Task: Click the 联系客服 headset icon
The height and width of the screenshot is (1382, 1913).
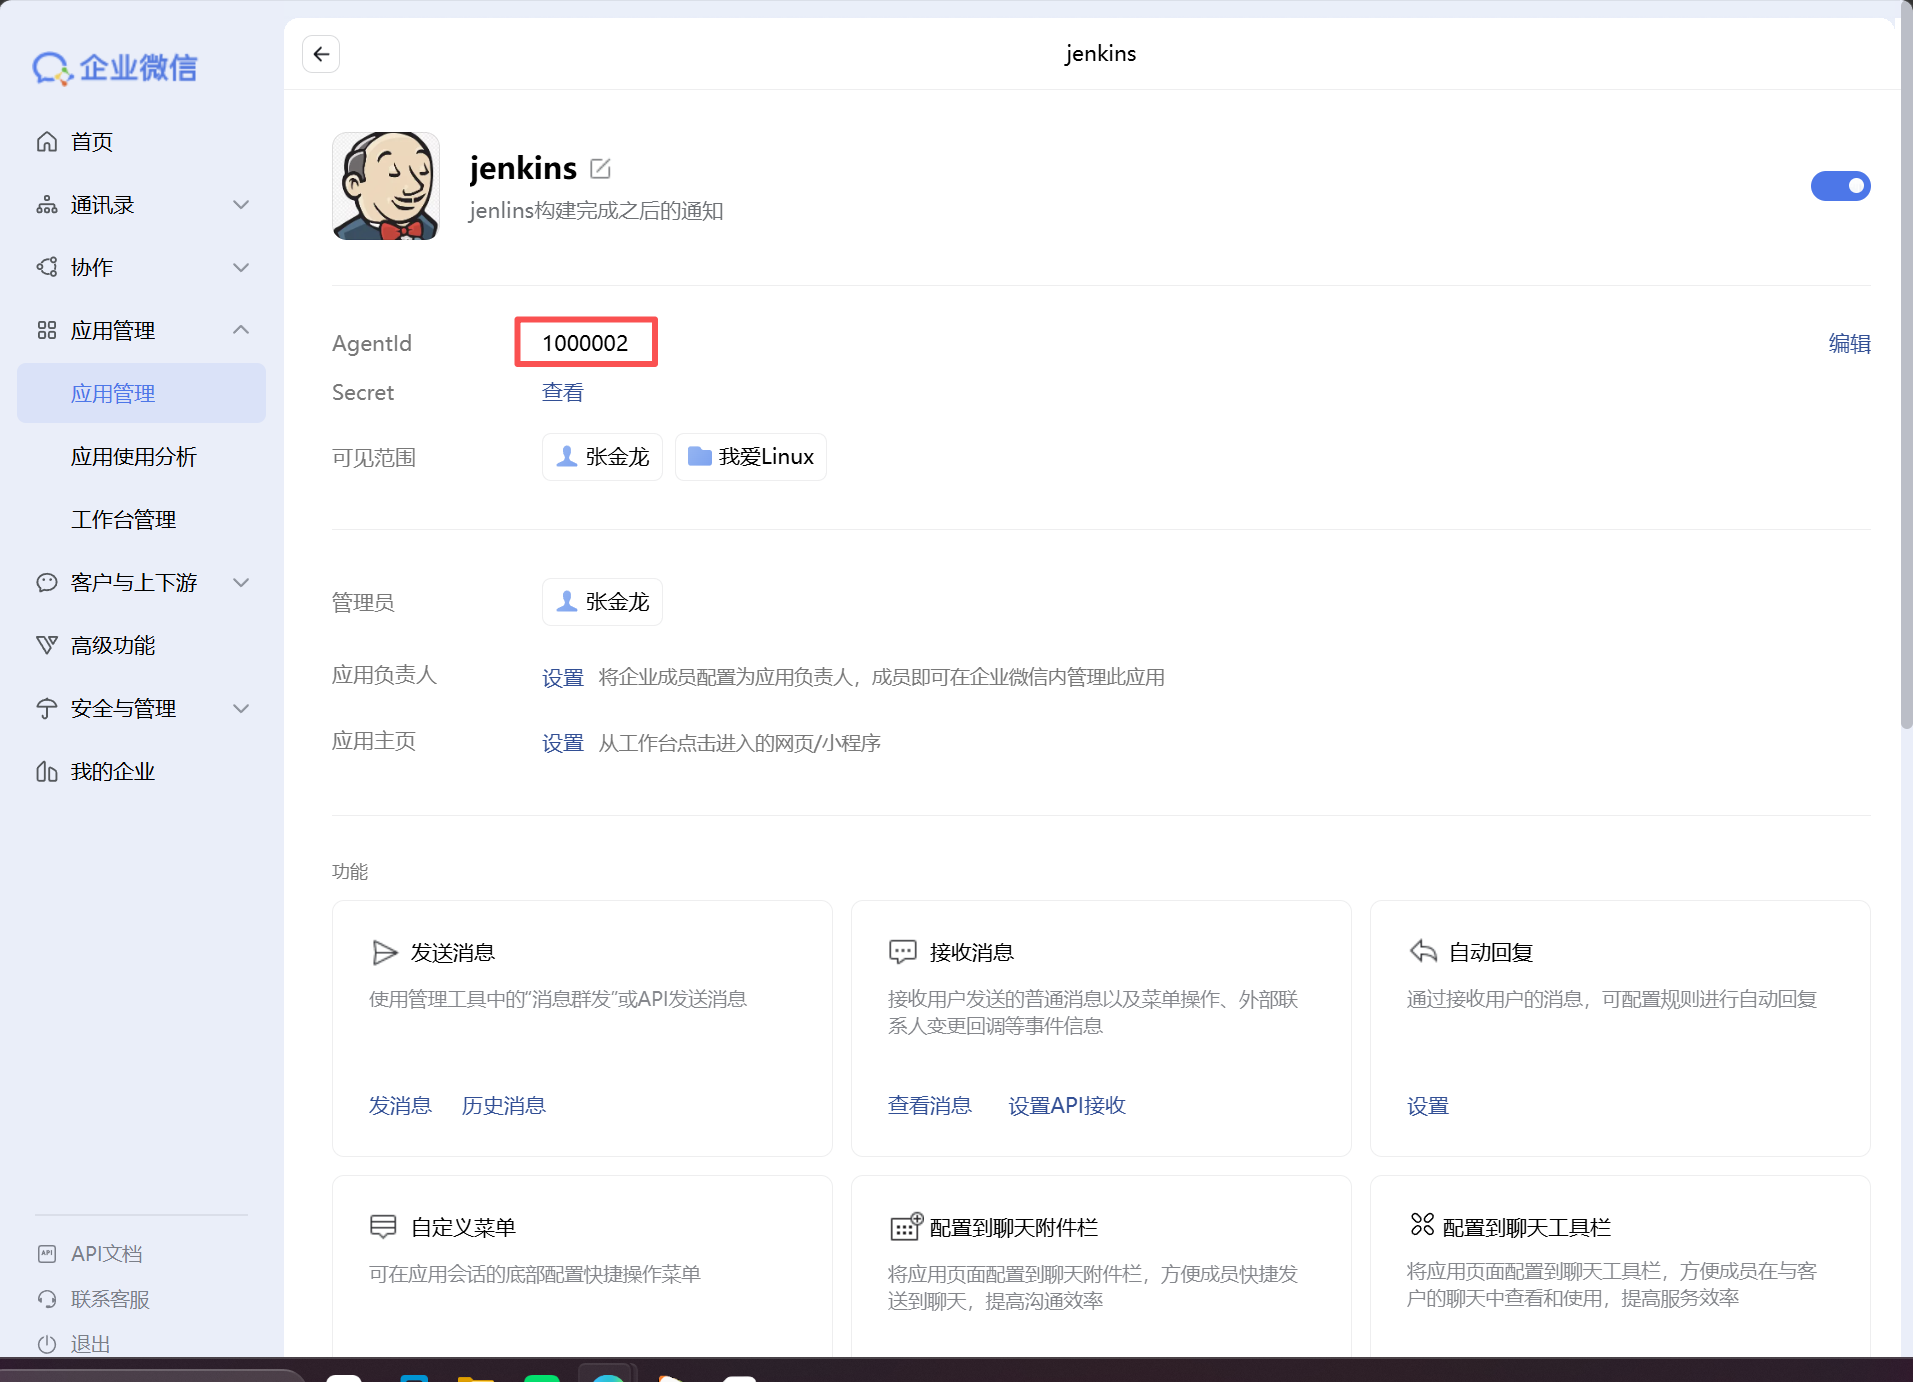Action: click(x=47, y=1299)
